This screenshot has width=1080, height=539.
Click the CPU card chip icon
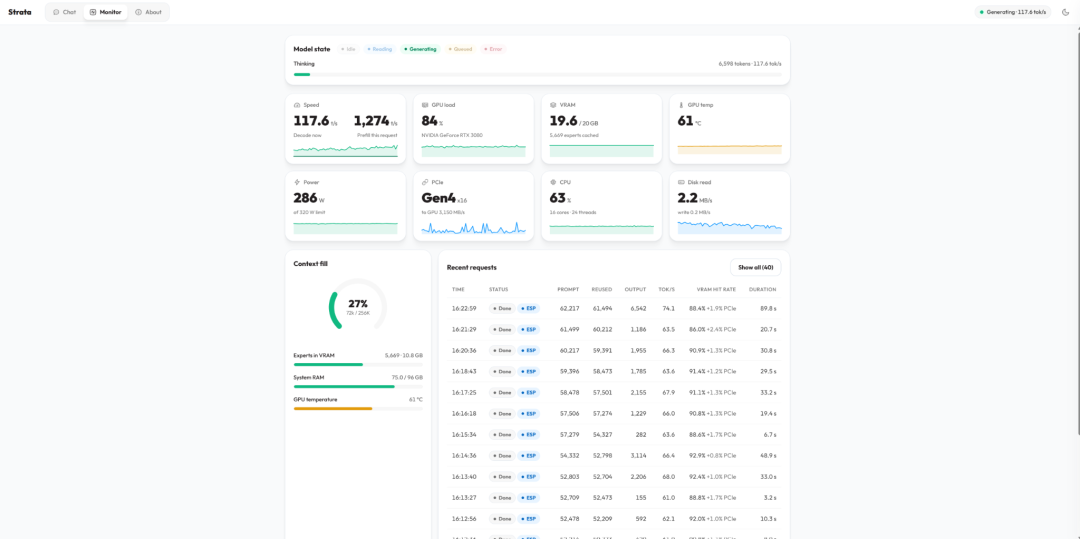(553, 182)
